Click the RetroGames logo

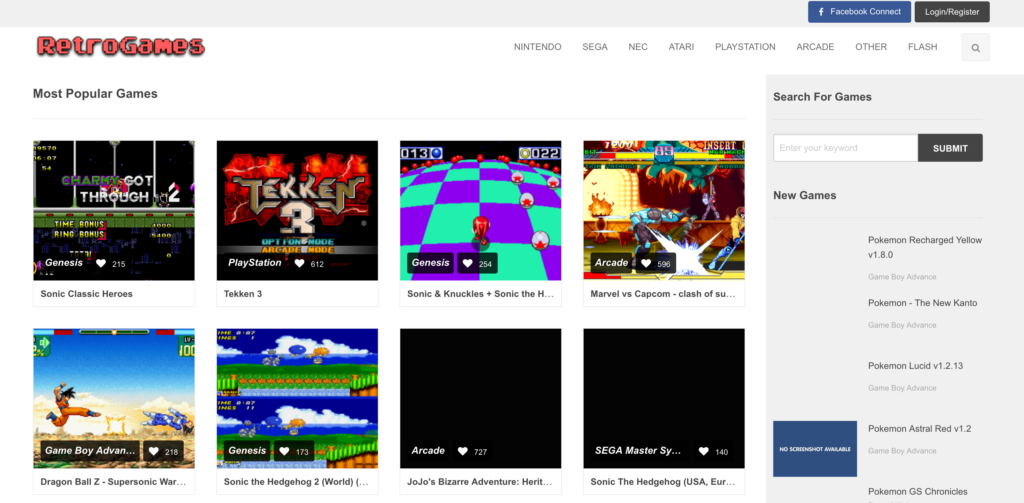coord(120,46)
